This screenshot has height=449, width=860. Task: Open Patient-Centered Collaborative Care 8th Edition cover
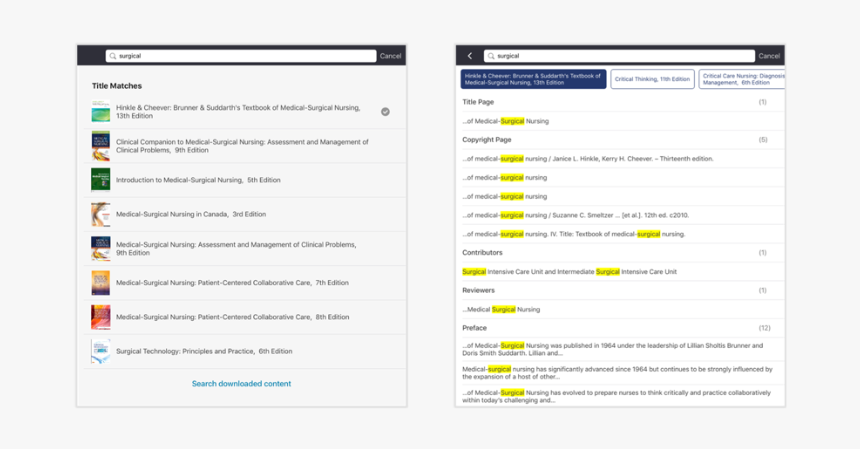100,317
